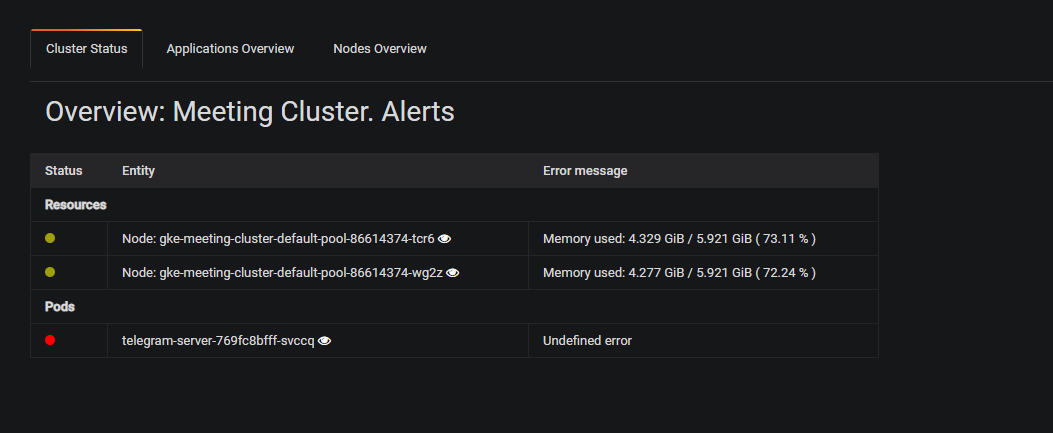Click the Entity column header
This screenshot has width=1053, height=433.
tap(138, 171)
